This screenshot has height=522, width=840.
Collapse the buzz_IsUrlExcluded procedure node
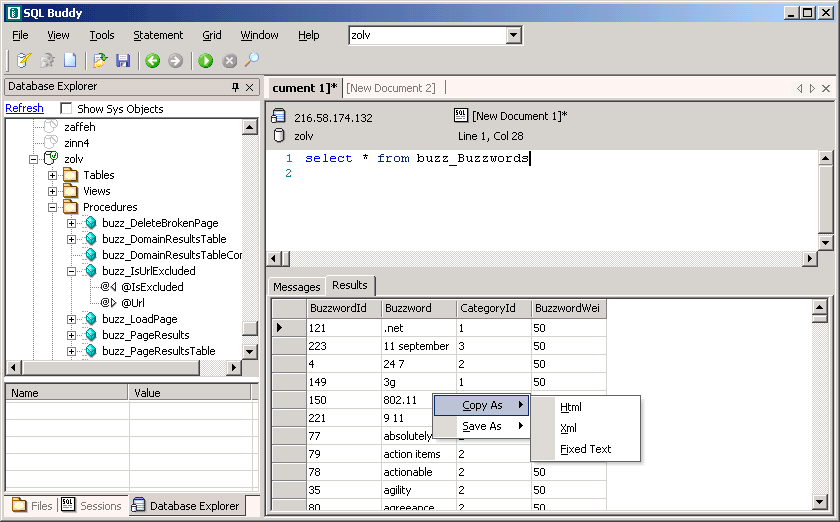pyautogui.click(x=72, y=271)
